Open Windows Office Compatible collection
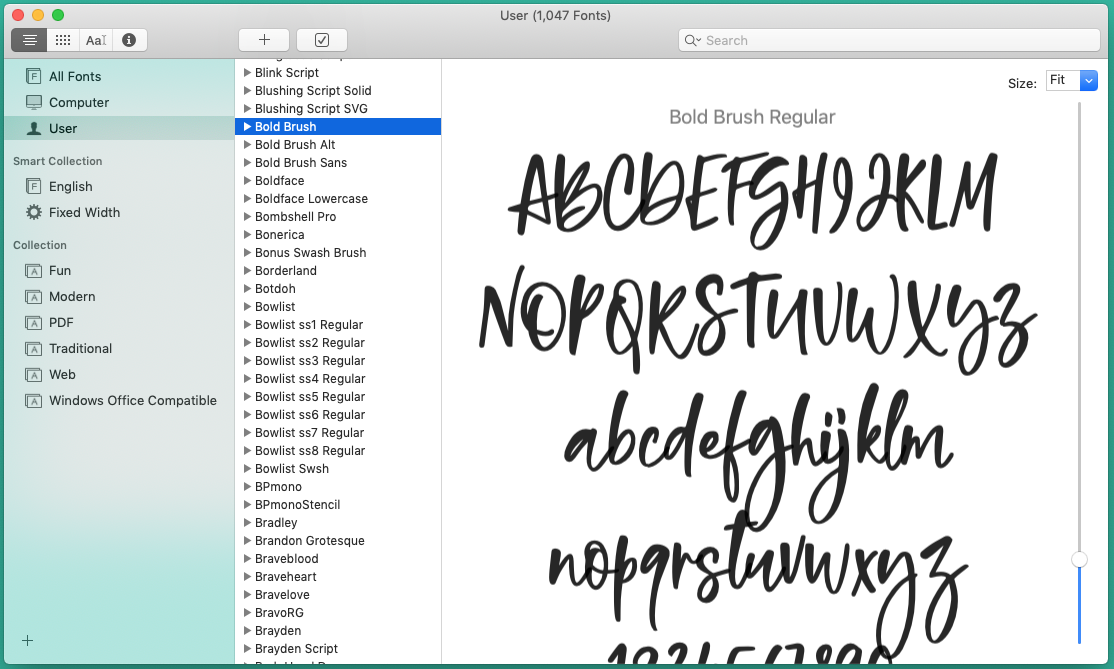The height and width of the screenshot is (669, 1114). tap(119, 401)
